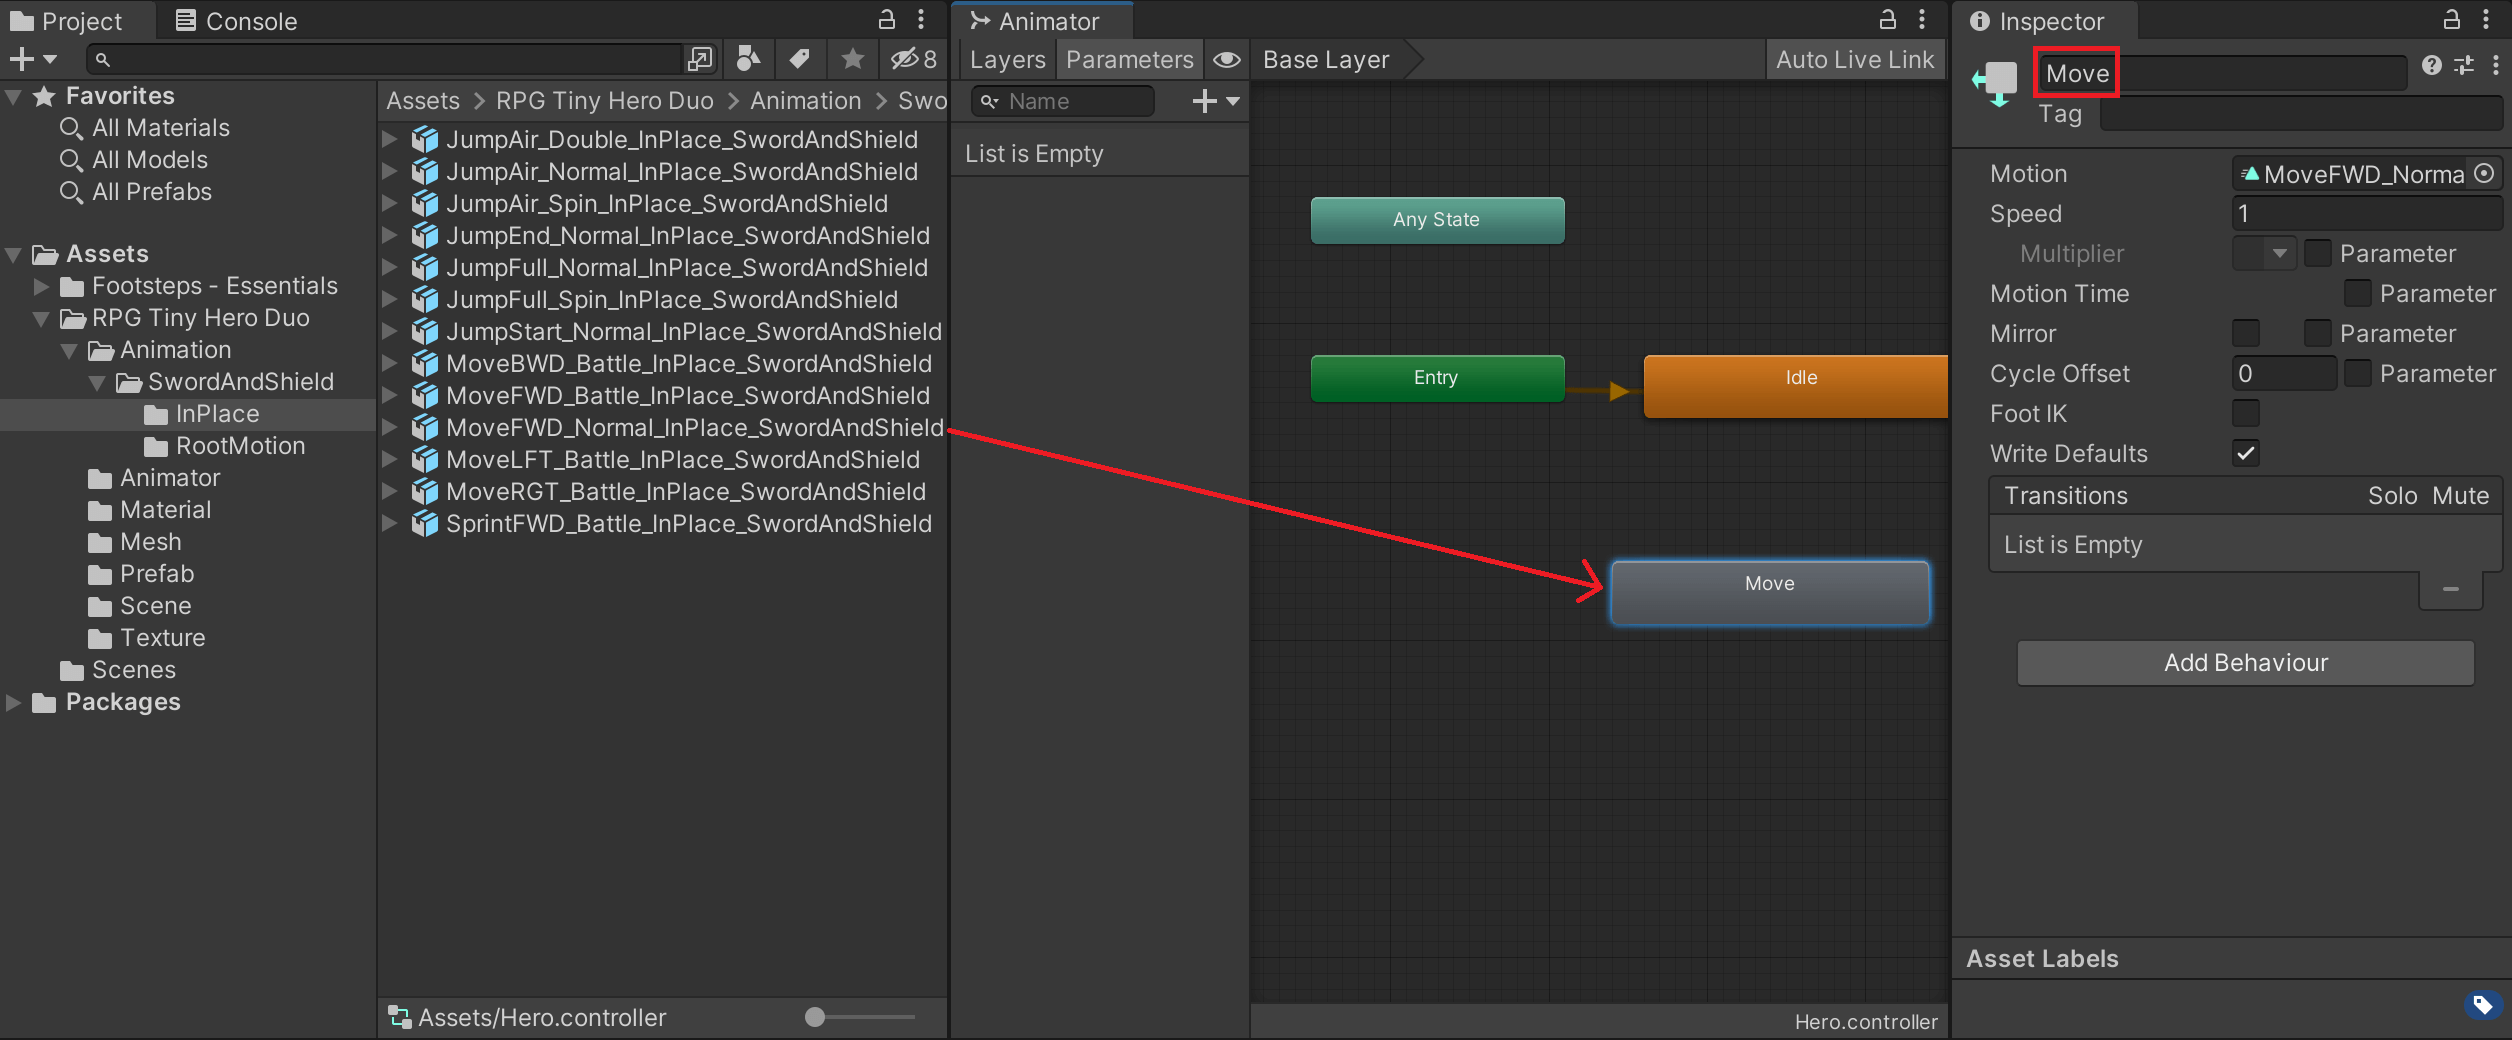Lock the Animator panel
2512x1040 pixels.
(x=1887, y=19)
